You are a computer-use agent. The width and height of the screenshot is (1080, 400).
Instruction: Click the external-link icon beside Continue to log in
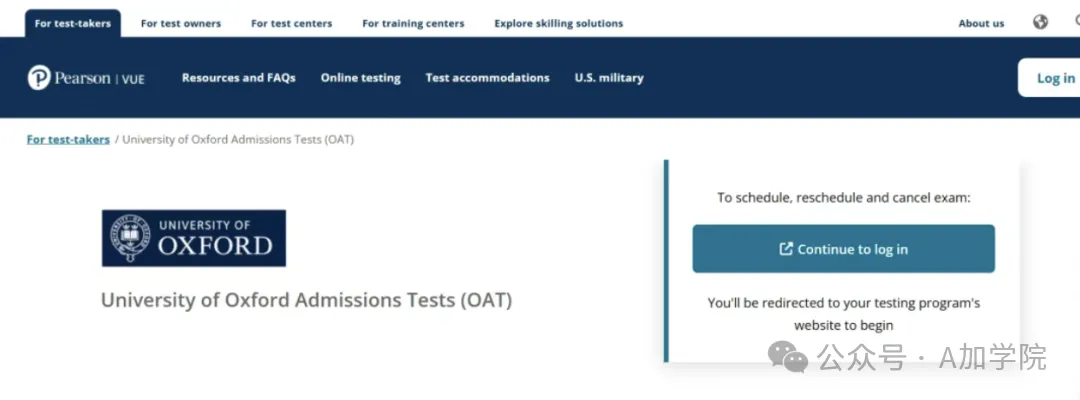coord(786,249)
